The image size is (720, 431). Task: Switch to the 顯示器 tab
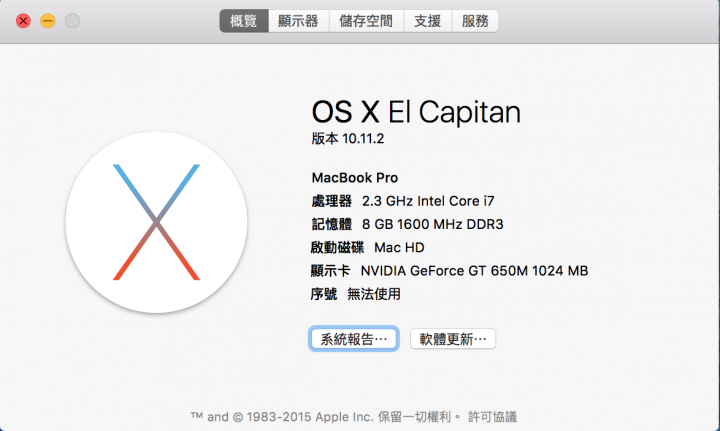coord(298,21)
